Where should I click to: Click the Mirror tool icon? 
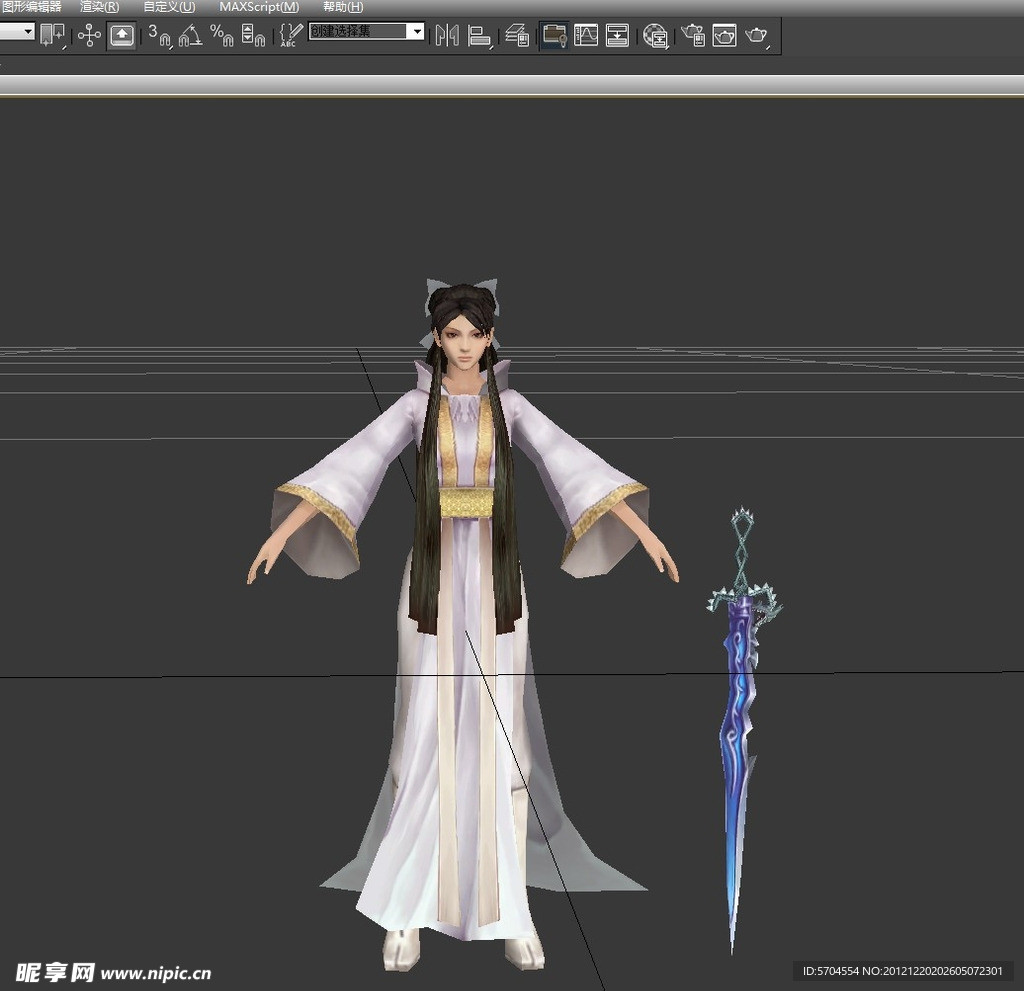click(447, 35)
